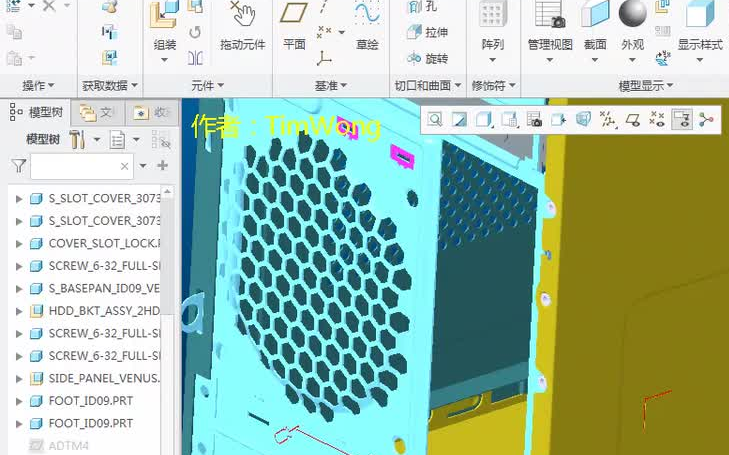Toggle model tree show/hide eye icon
Image resolution: width=729 pixels, height=455 pixels.
point(161,139)
